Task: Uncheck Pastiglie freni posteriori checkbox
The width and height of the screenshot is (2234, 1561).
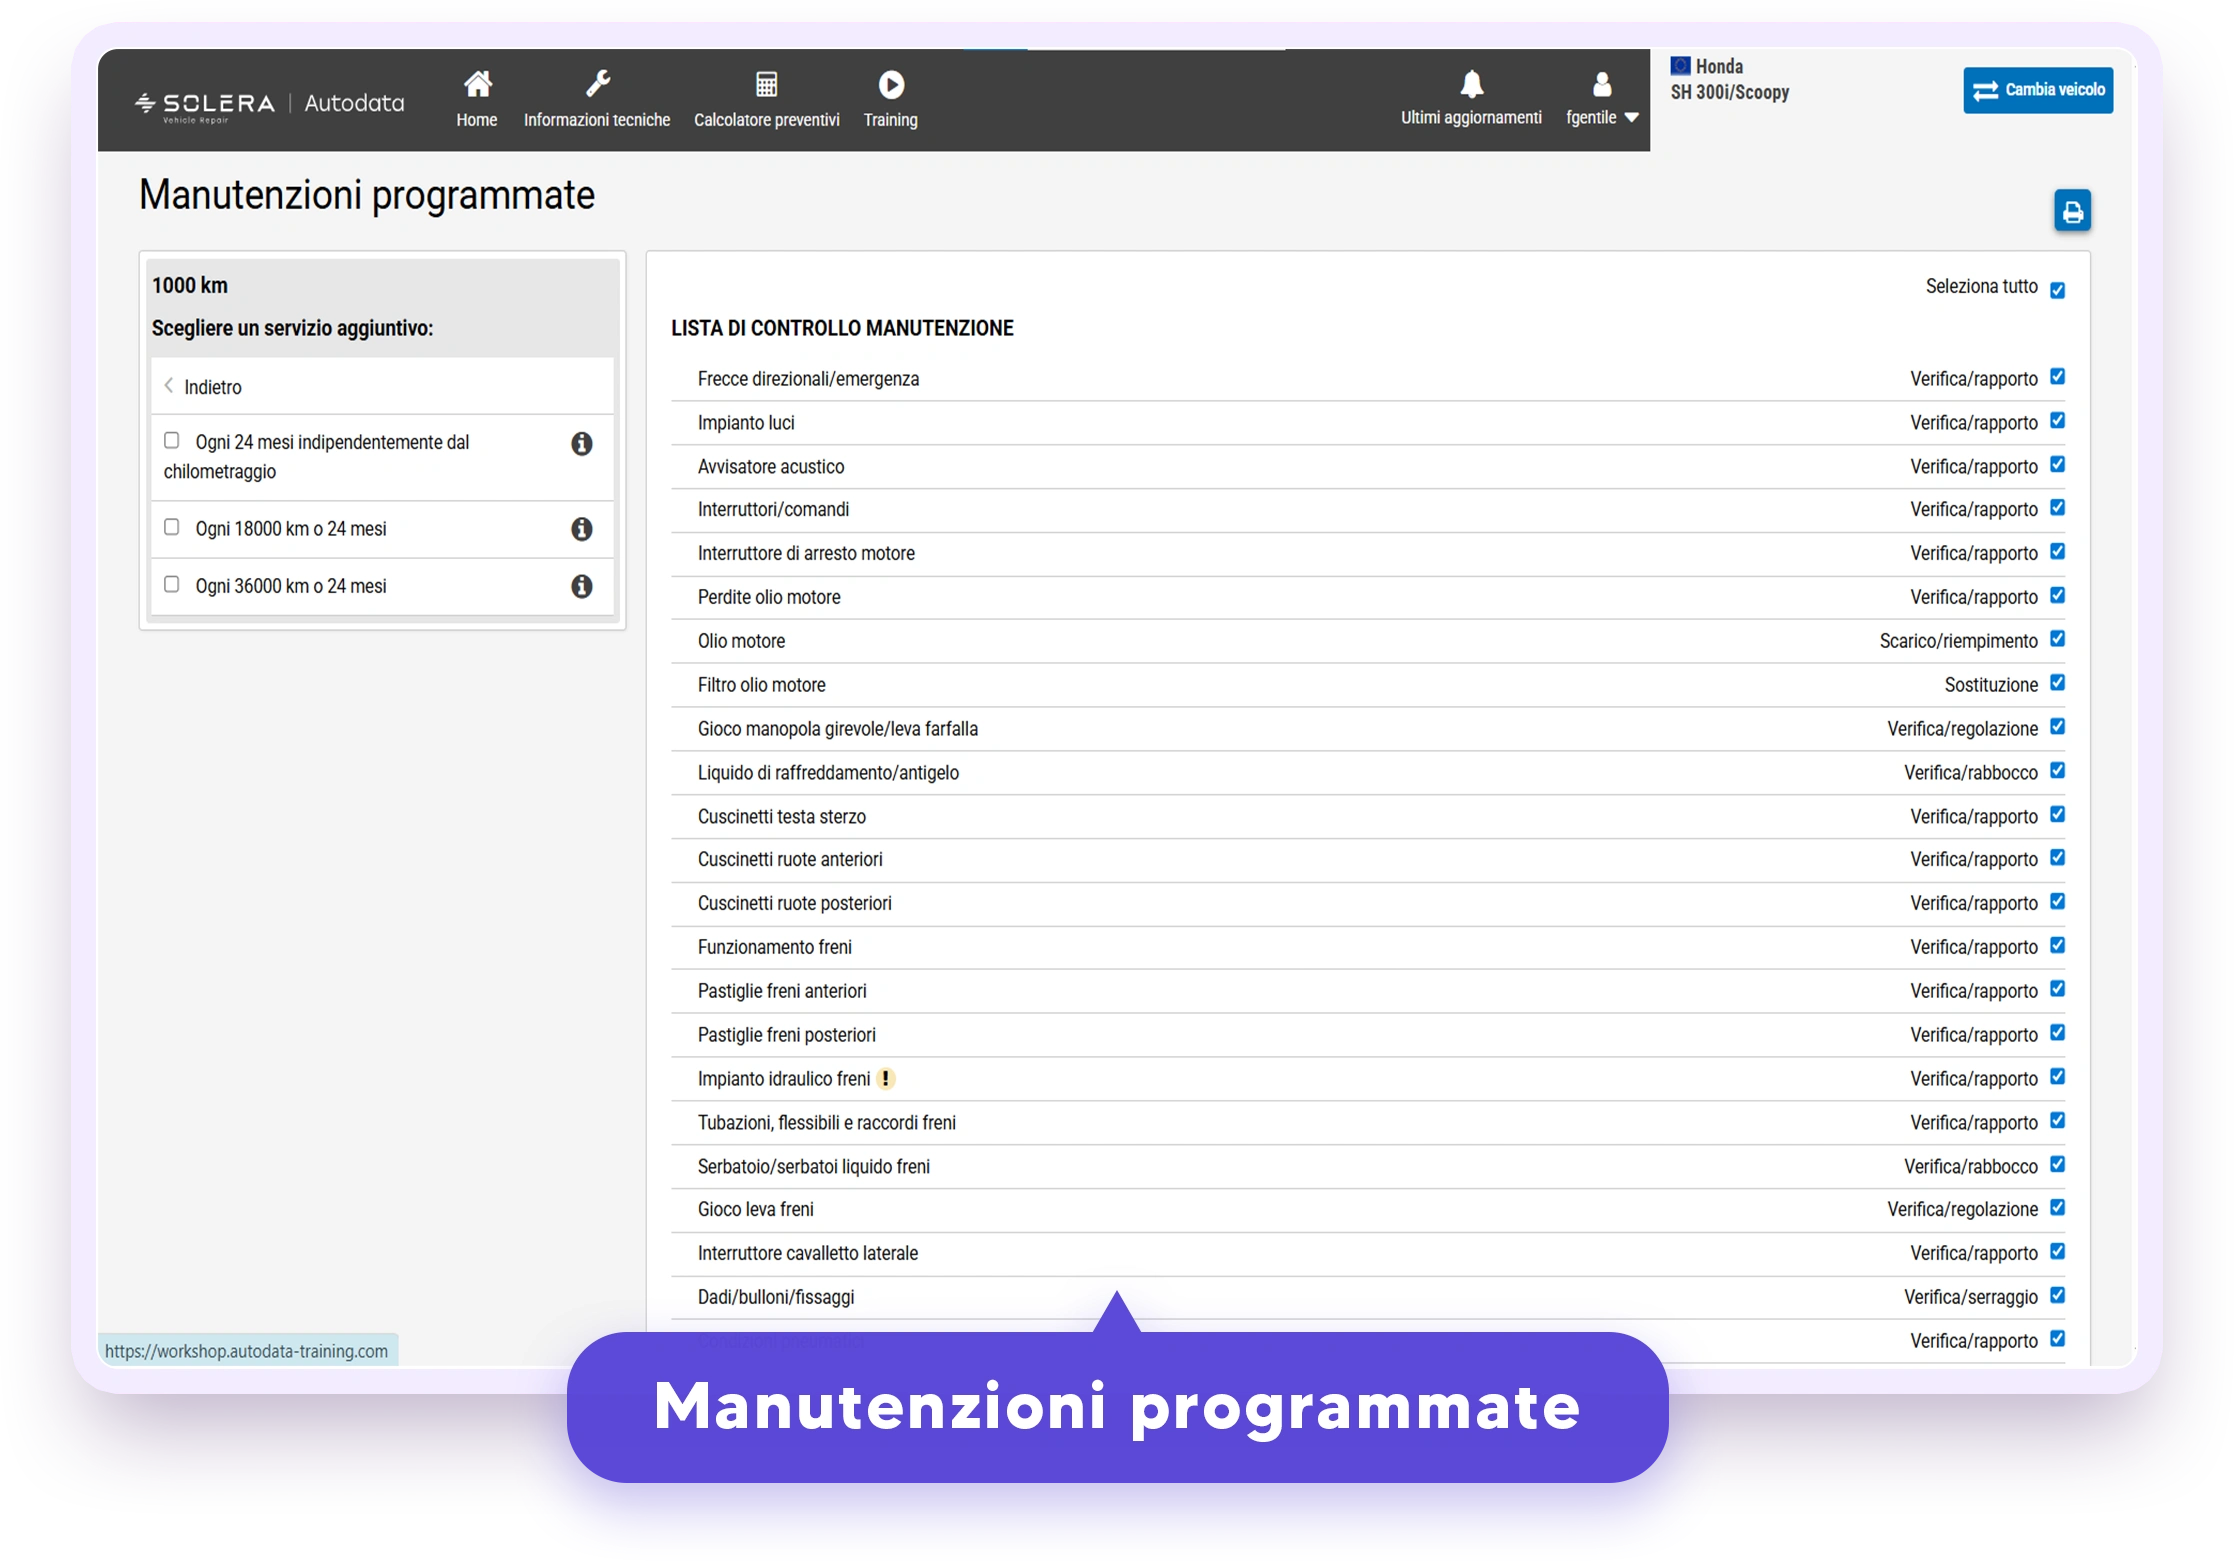Action: pyautogui.click(x=2058, y=1033)
